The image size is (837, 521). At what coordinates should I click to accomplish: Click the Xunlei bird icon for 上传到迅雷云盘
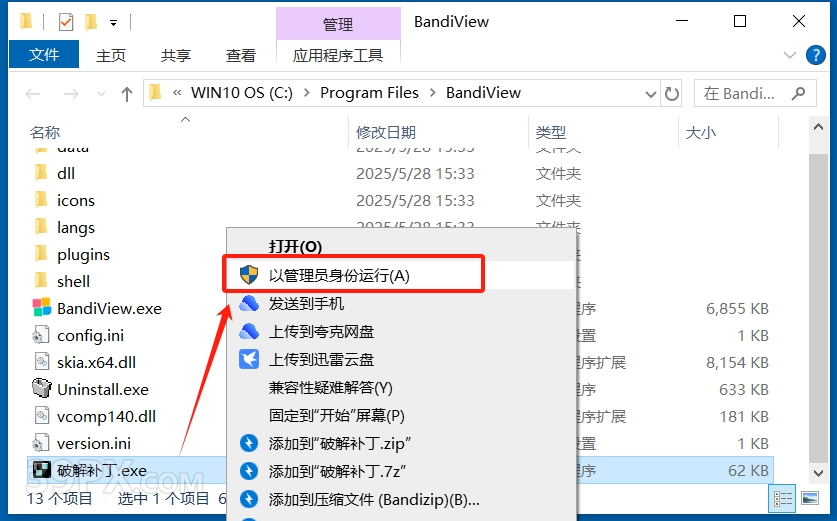[x=249, y=359]
